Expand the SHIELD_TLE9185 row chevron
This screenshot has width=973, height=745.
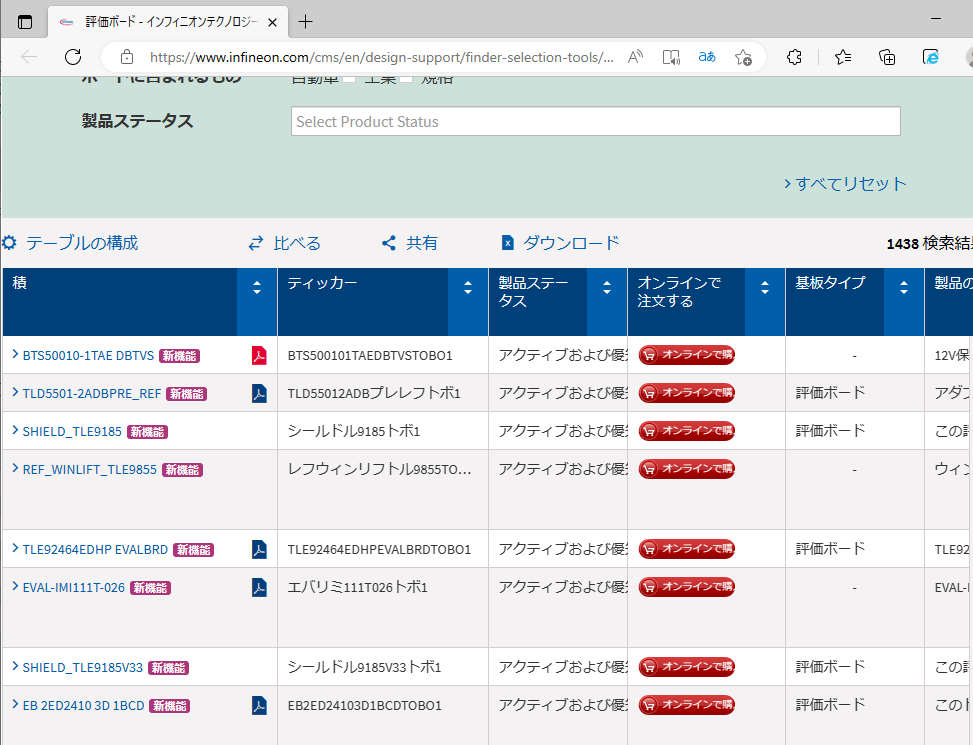click(x=16, y=430)
